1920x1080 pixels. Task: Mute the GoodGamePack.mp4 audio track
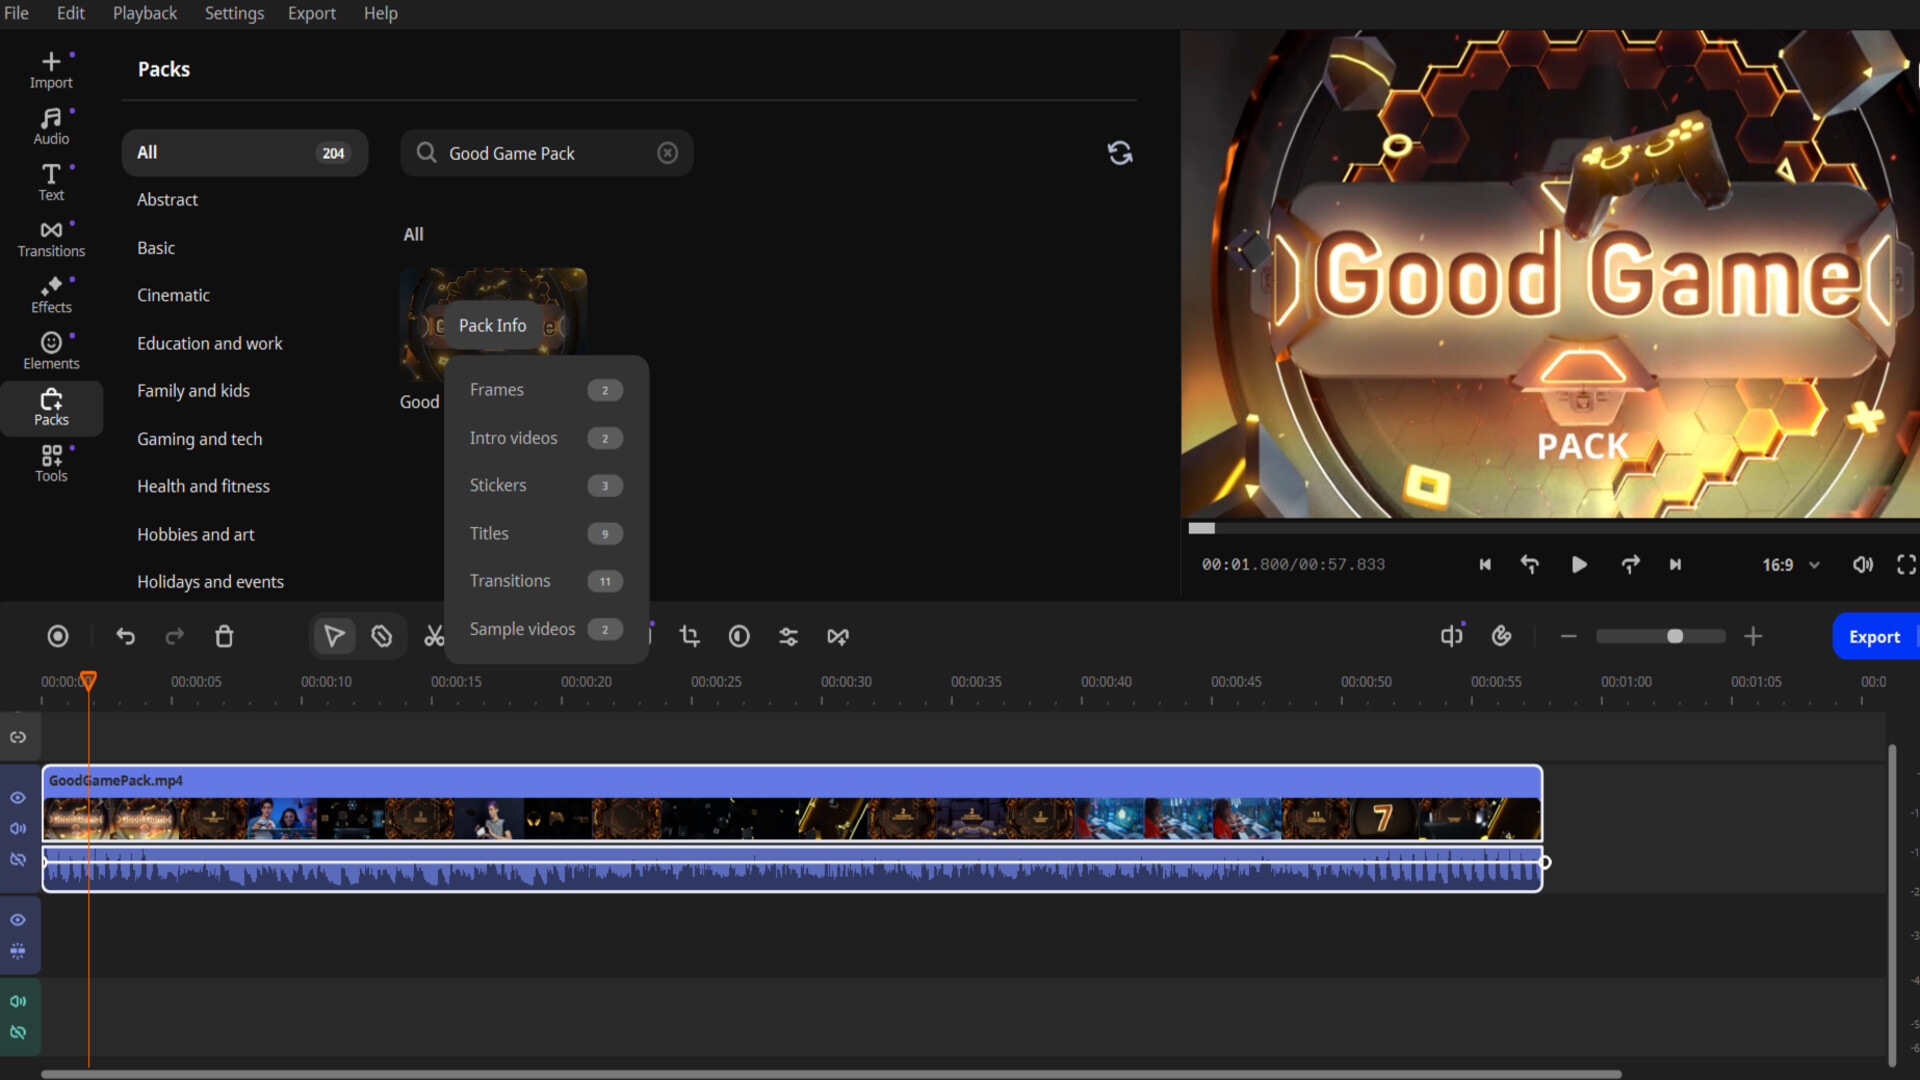tap(17, 828)
